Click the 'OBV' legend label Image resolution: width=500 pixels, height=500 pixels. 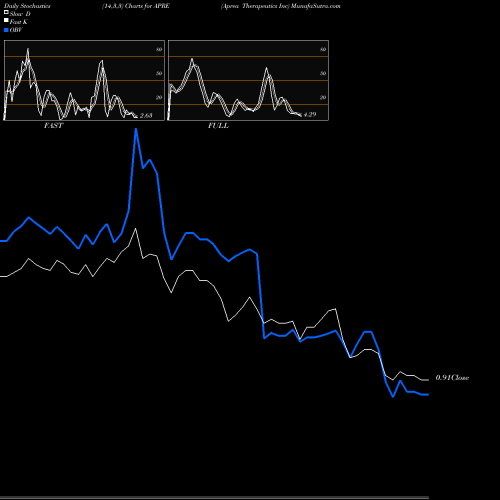point(16,30)
